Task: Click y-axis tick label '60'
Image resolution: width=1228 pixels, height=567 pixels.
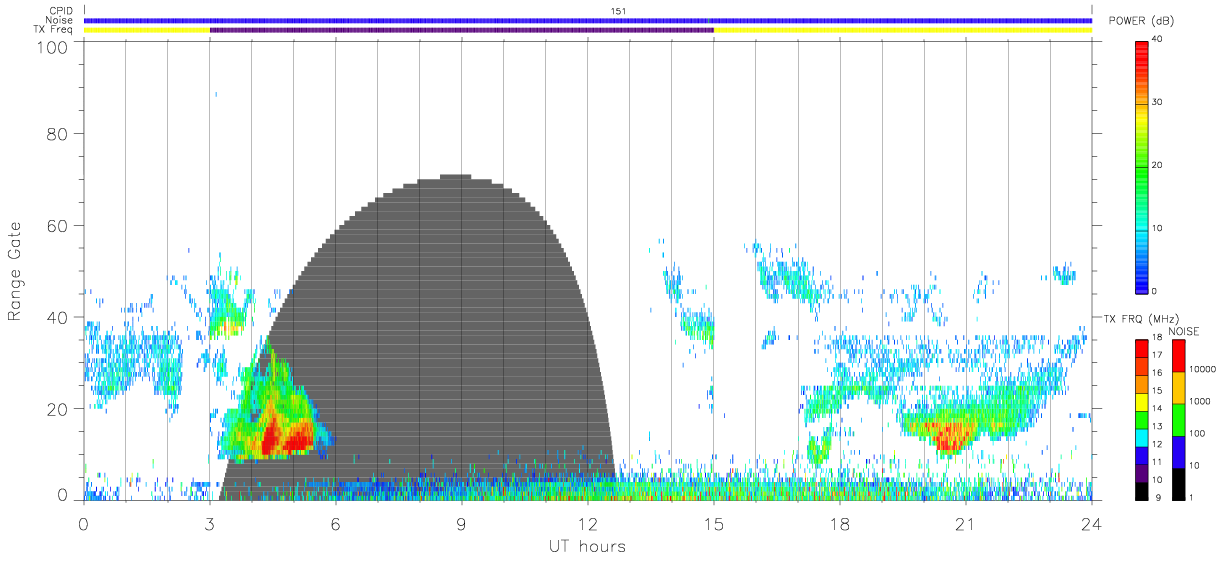Action: 56,226
